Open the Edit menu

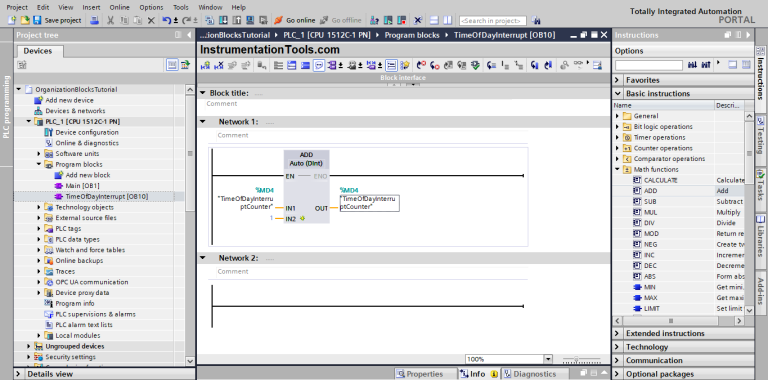tap(43, 7)
